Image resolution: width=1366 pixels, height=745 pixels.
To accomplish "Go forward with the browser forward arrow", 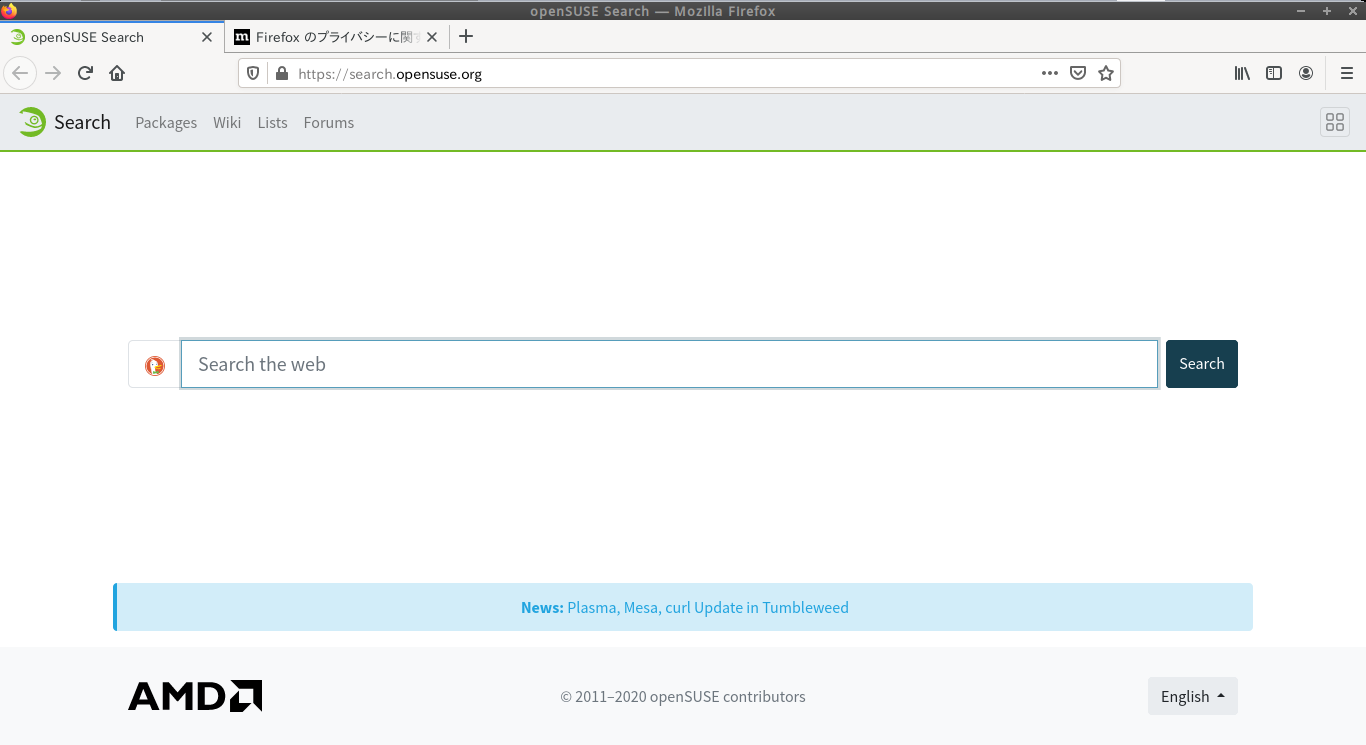I will coord(53,73).
